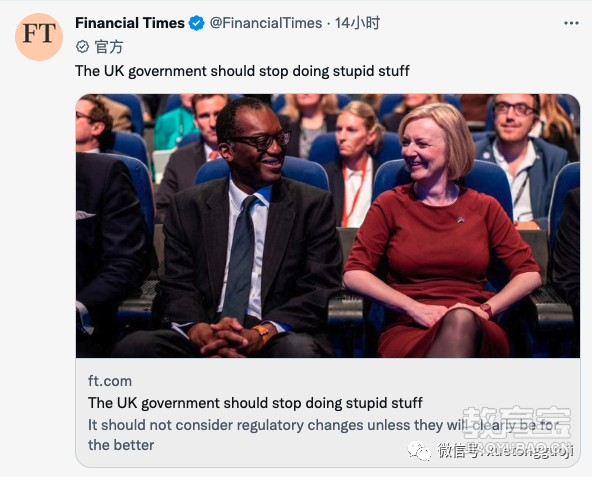
Task: Click the WeChat logo icon in watermark
Action: (x=419, y=451)
